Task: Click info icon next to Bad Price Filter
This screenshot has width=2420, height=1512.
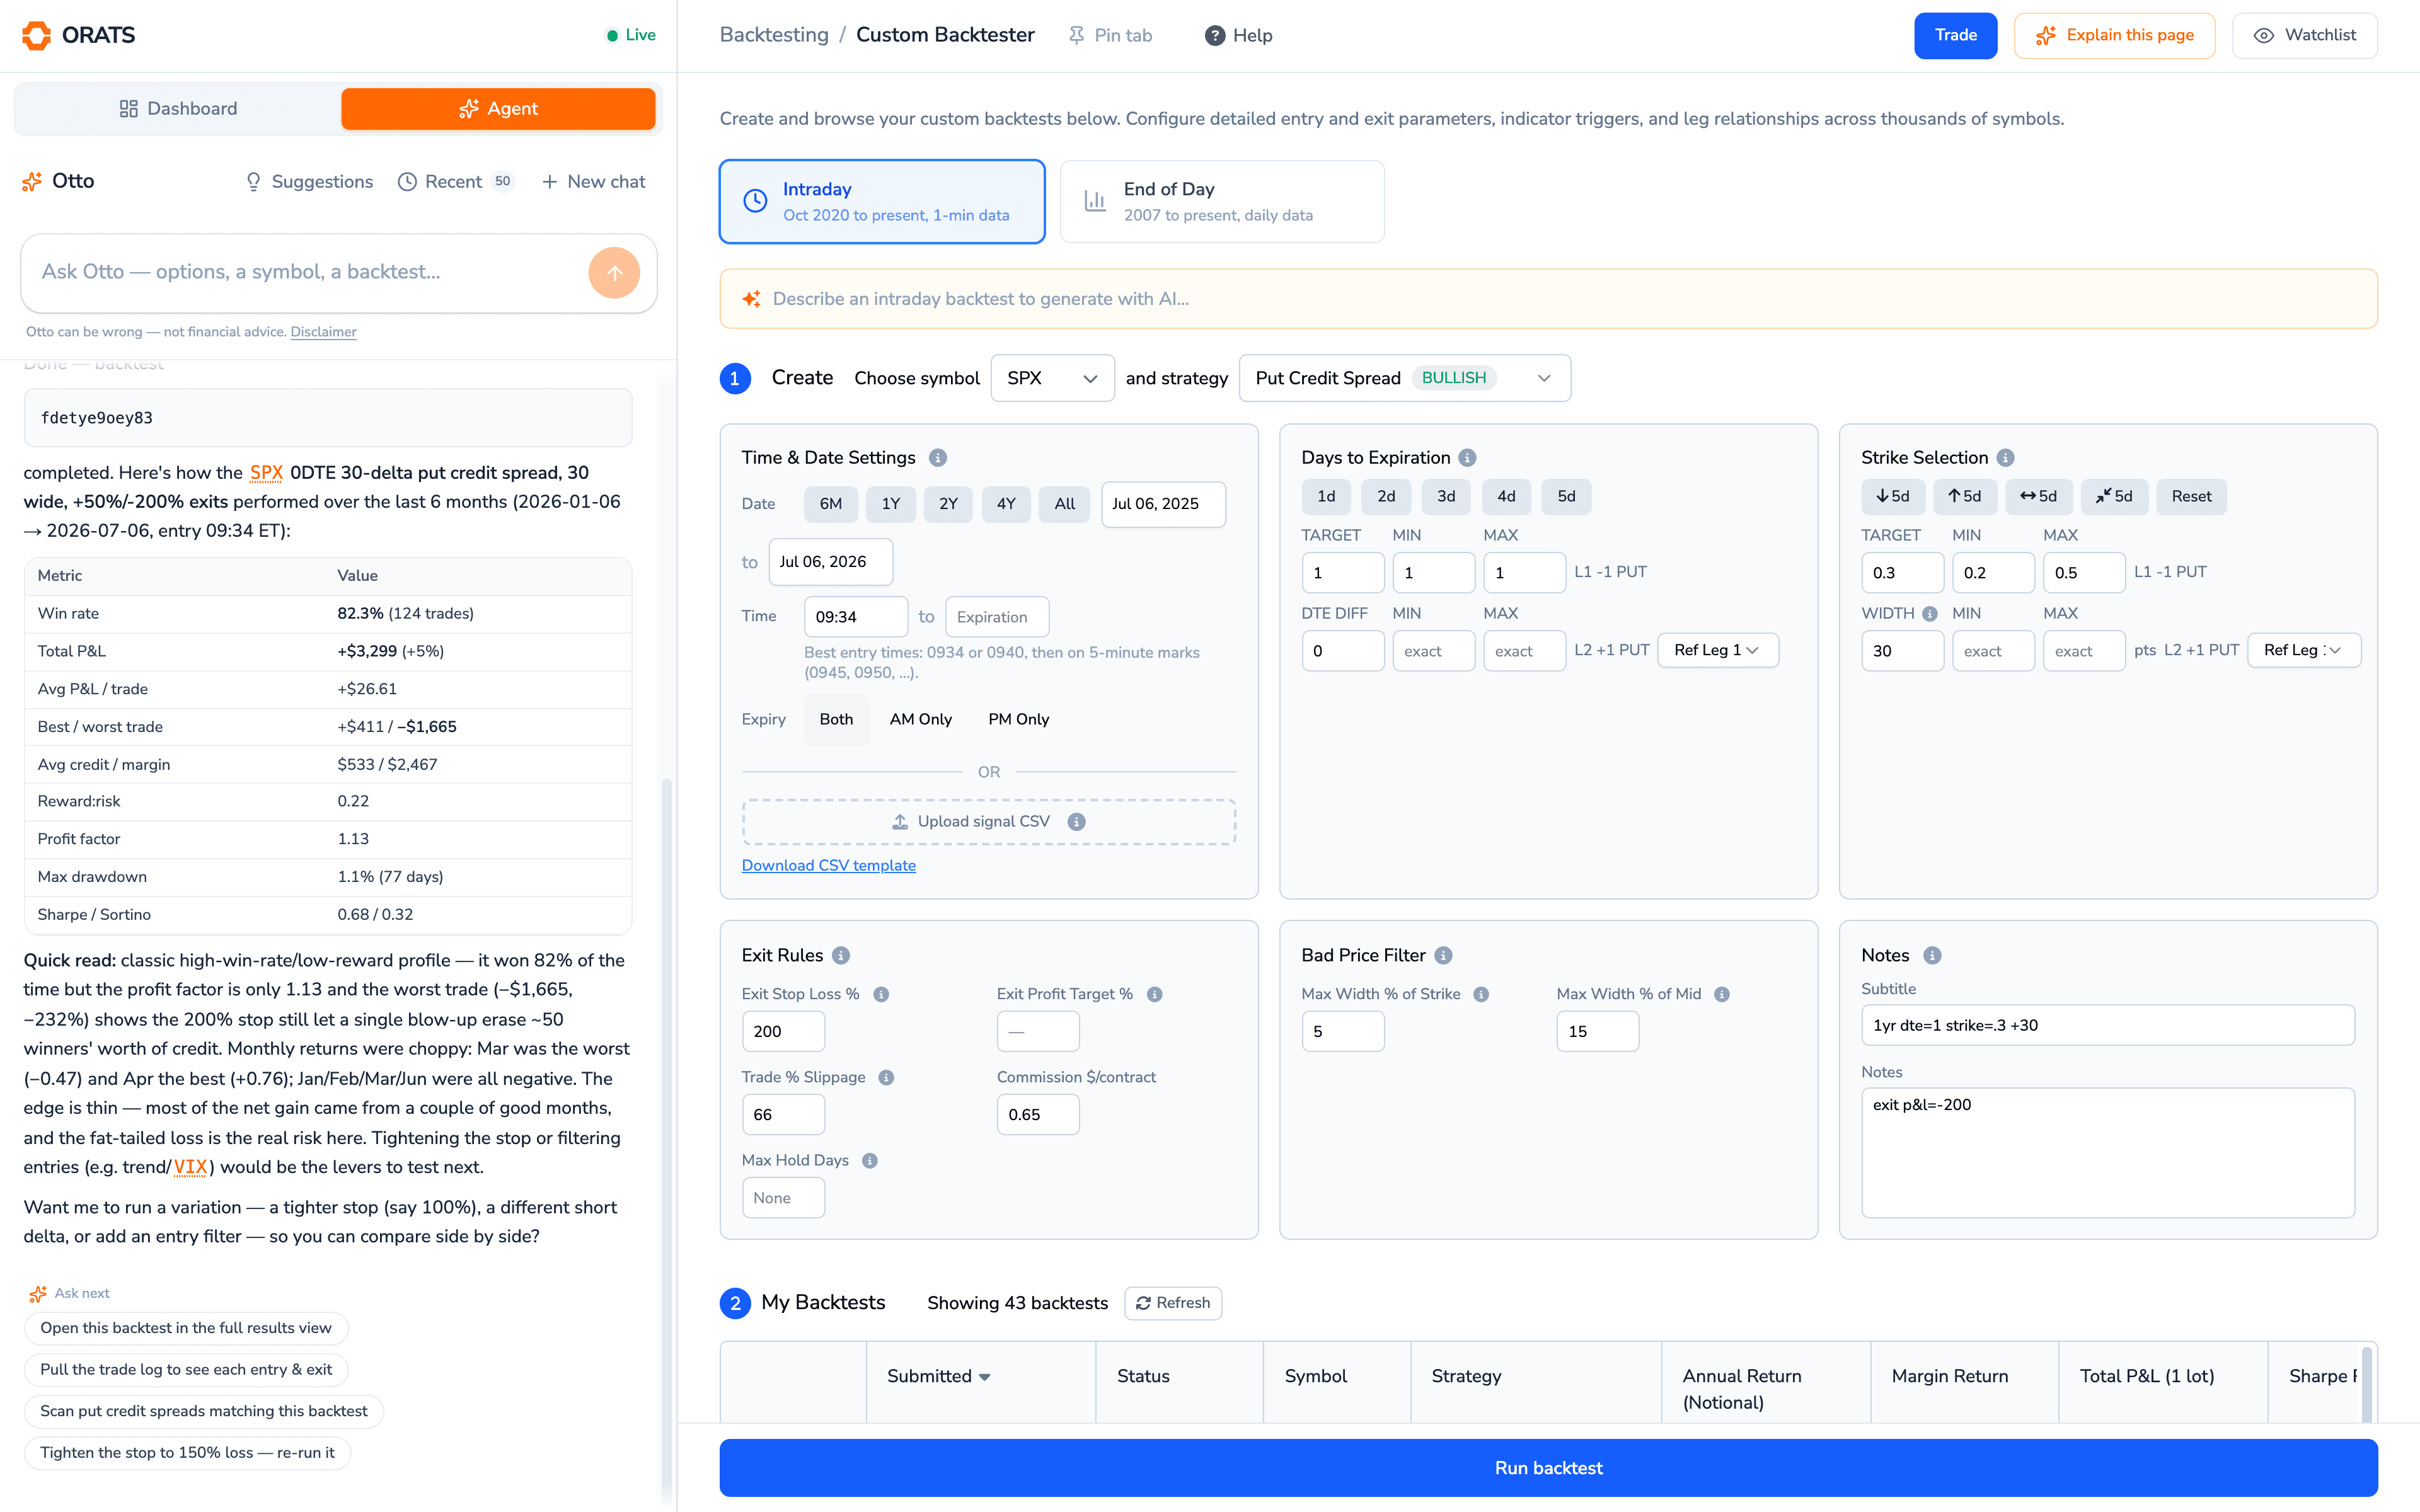Action: tap(1443, 955)
